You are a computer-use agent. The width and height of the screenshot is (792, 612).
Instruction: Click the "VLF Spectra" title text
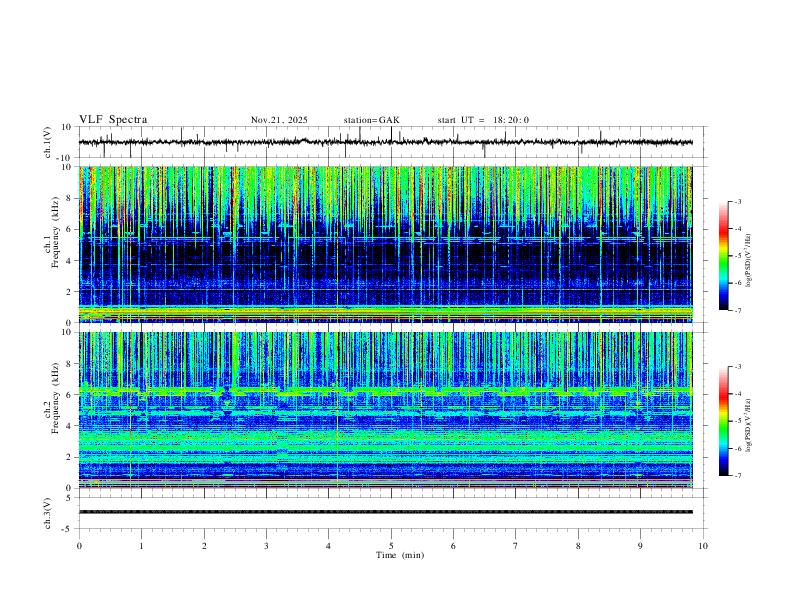113,120
